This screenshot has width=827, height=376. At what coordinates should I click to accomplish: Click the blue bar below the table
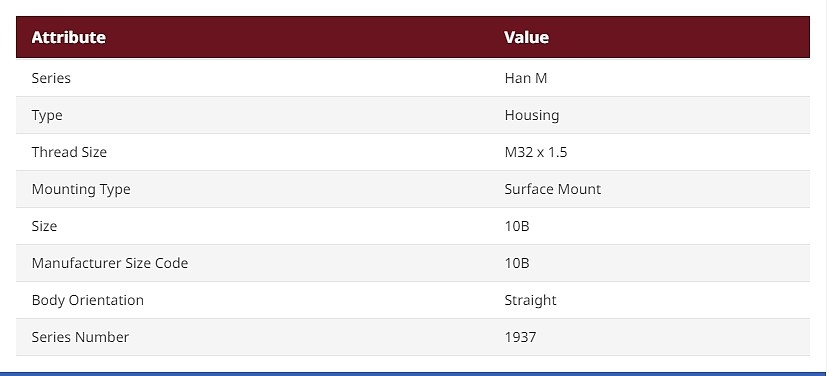[414, 373]
